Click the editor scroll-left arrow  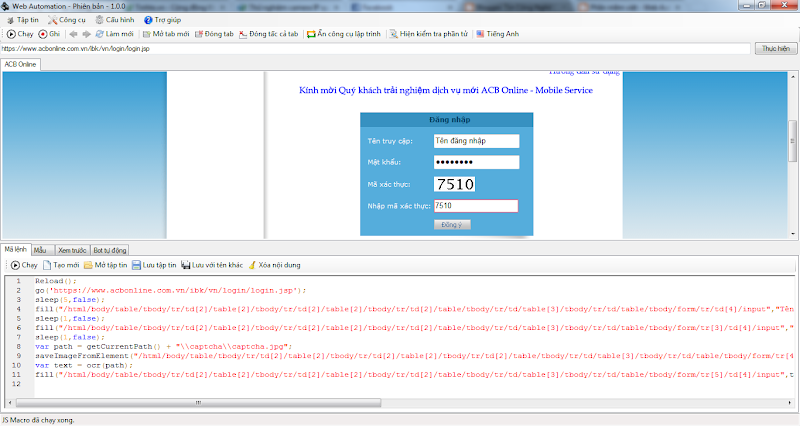point(10,403)
